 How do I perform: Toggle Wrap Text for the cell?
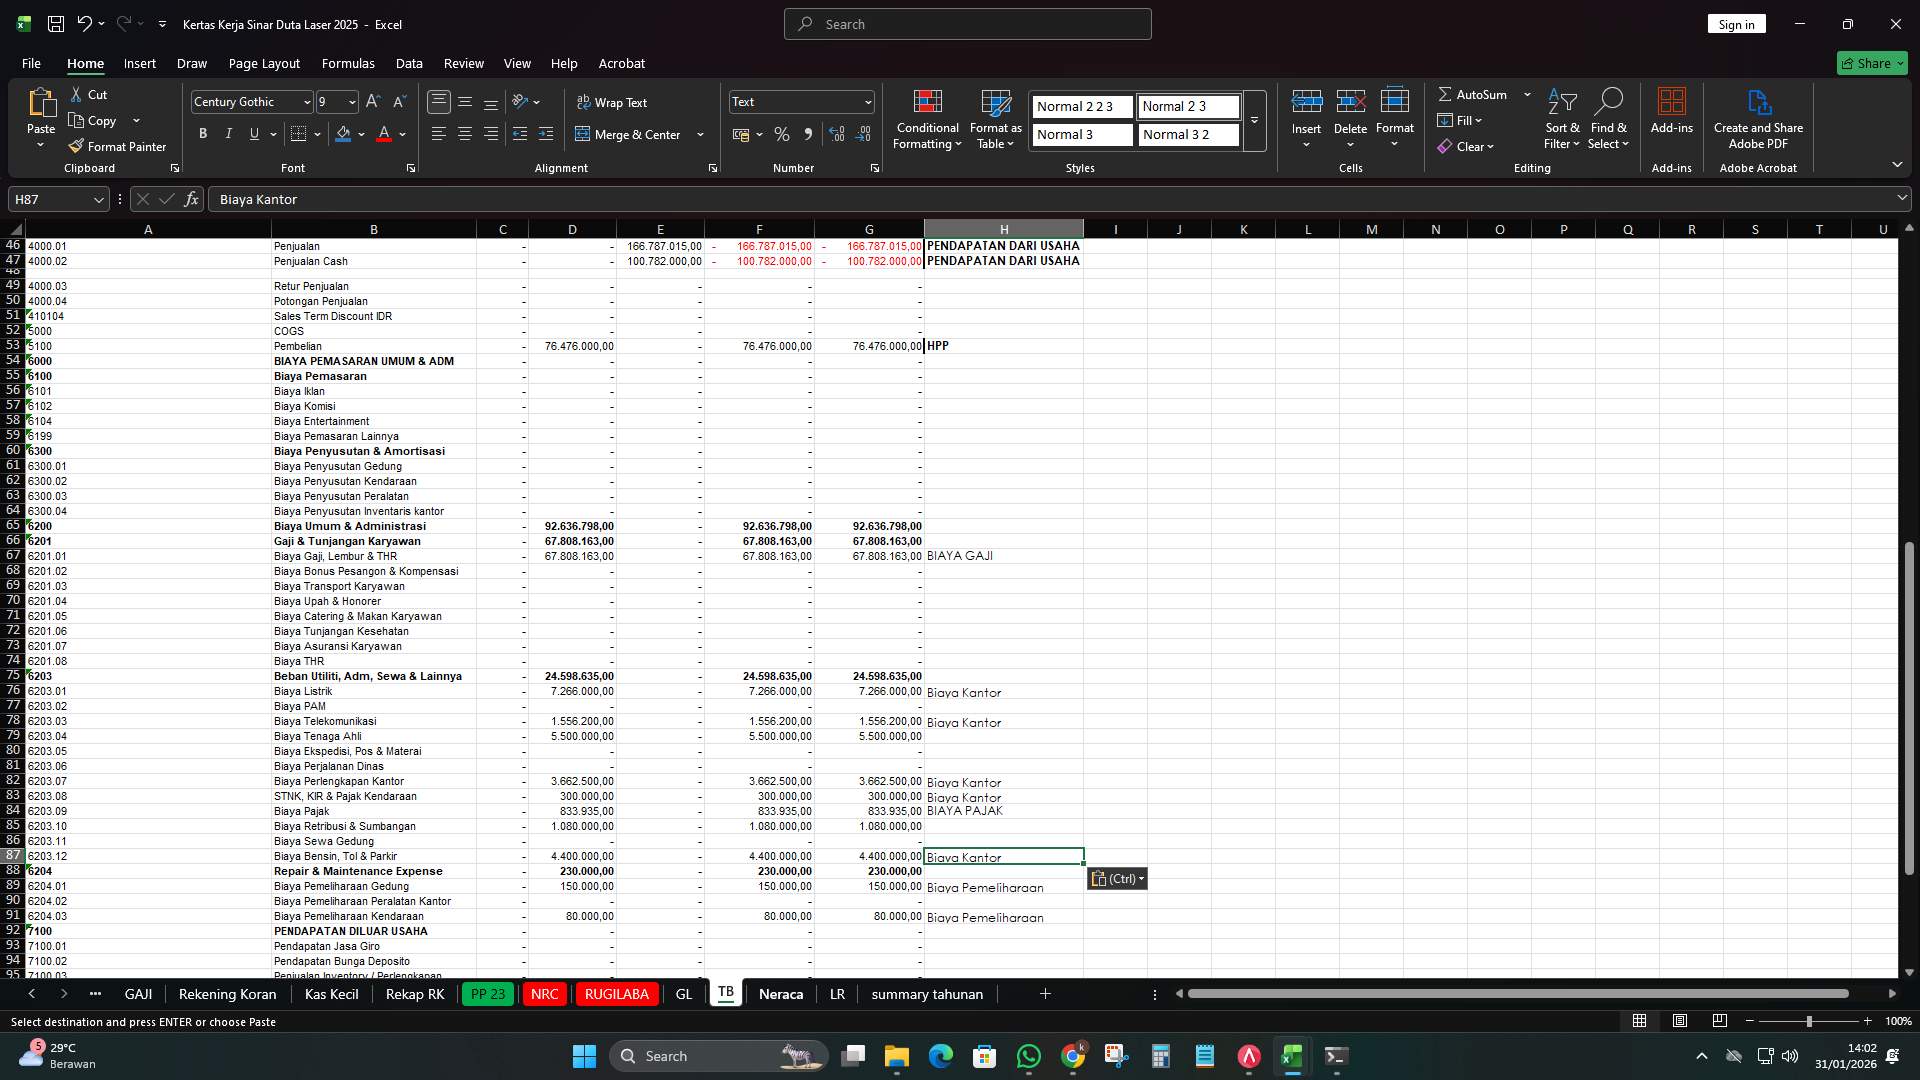613,102
